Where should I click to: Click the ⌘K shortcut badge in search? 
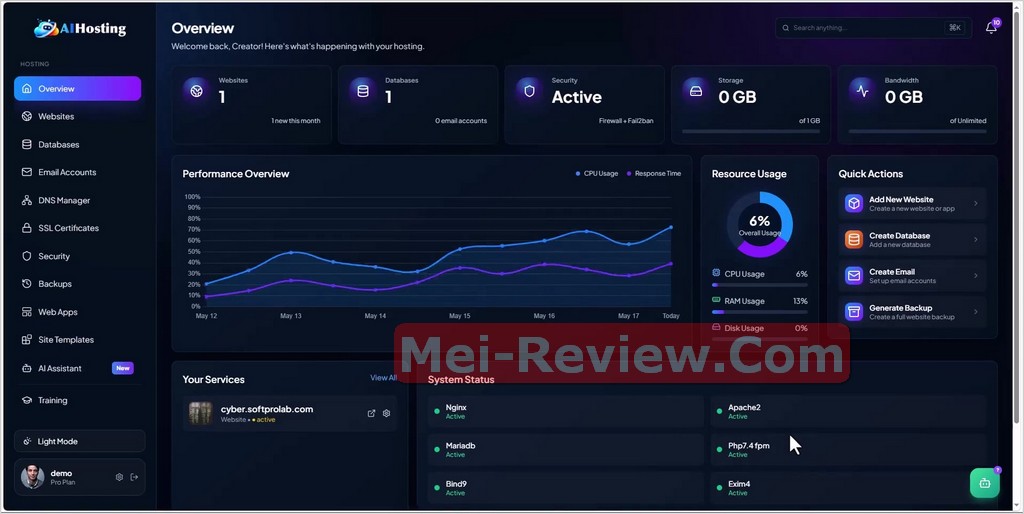click(955, 28)
